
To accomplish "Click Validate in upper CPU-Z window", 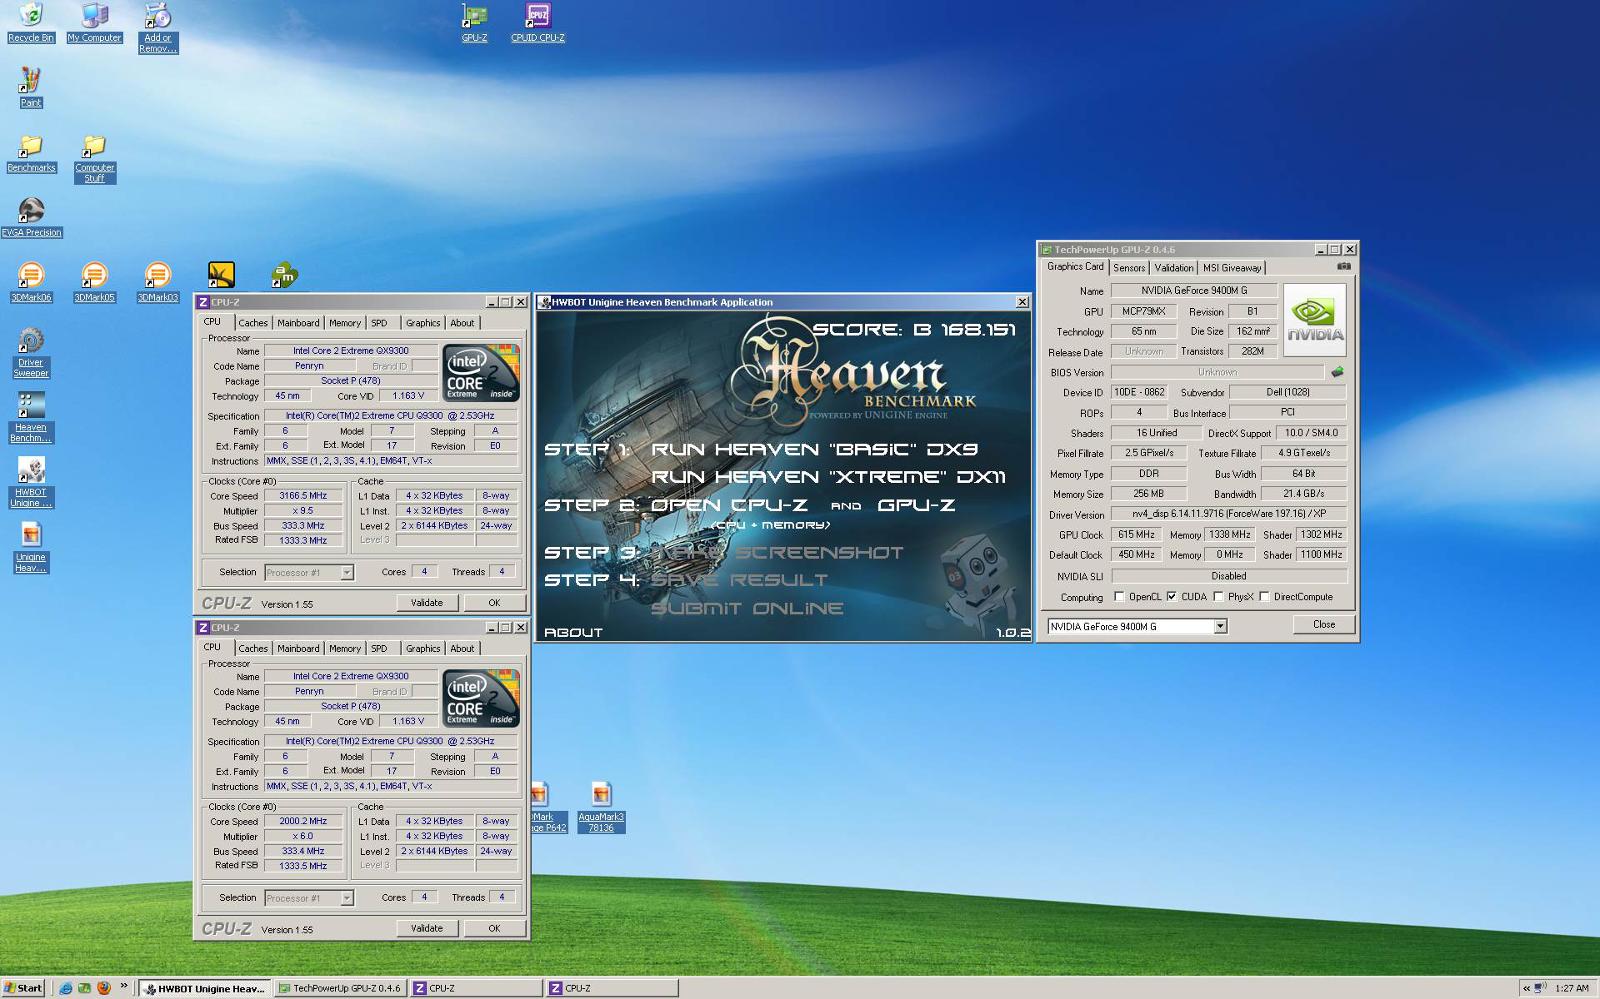I will [427, 603].
